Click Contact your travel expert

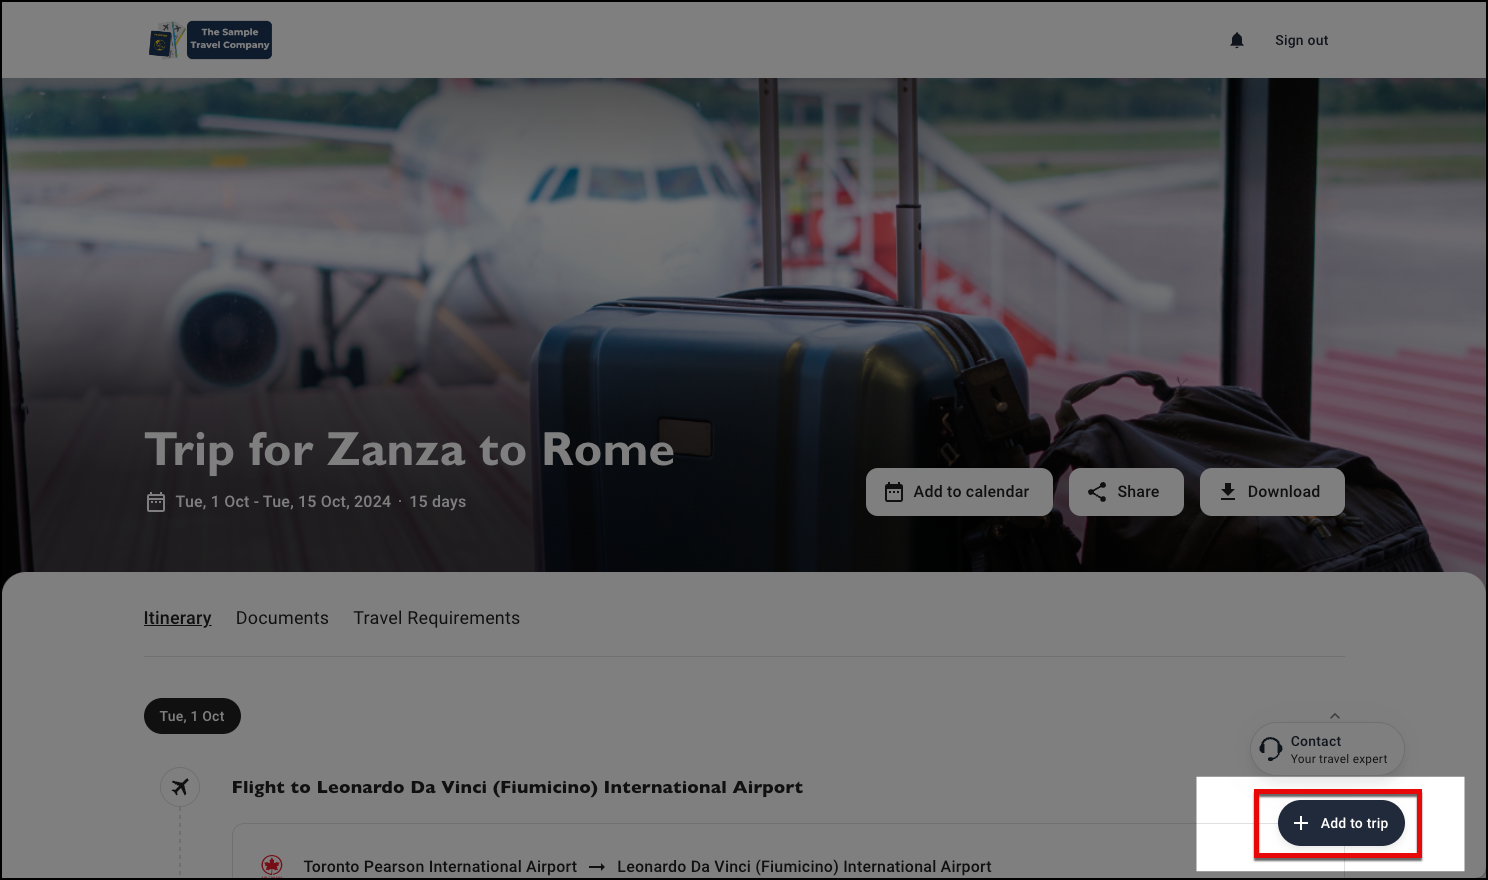coord(1327,749)
